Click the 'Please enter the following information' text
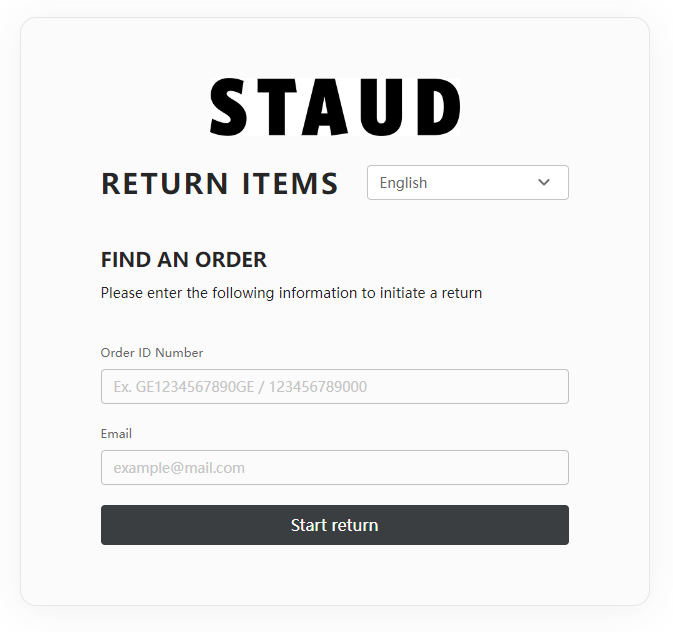This screenshot has height=632, width=673. [x=291, y=294]
